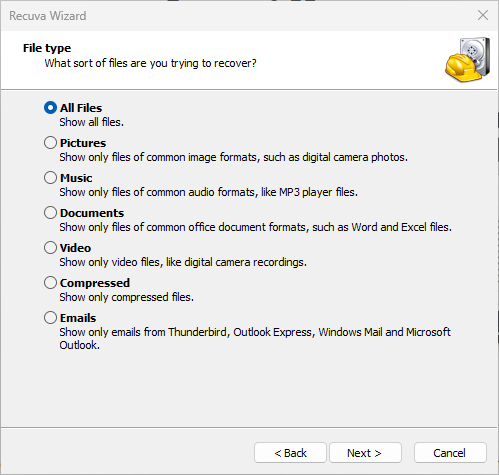The image size is (499, 475).
Task: Click the Recuva Wizard title bar text
Action: click(x=48, y=16)
